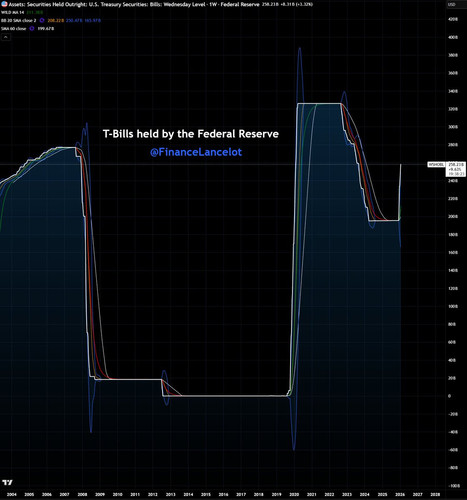Select the WILD MA 14 indicator legend
This screenshot has width=467, height=500.
pyautogui.click(x=13, y=12)
